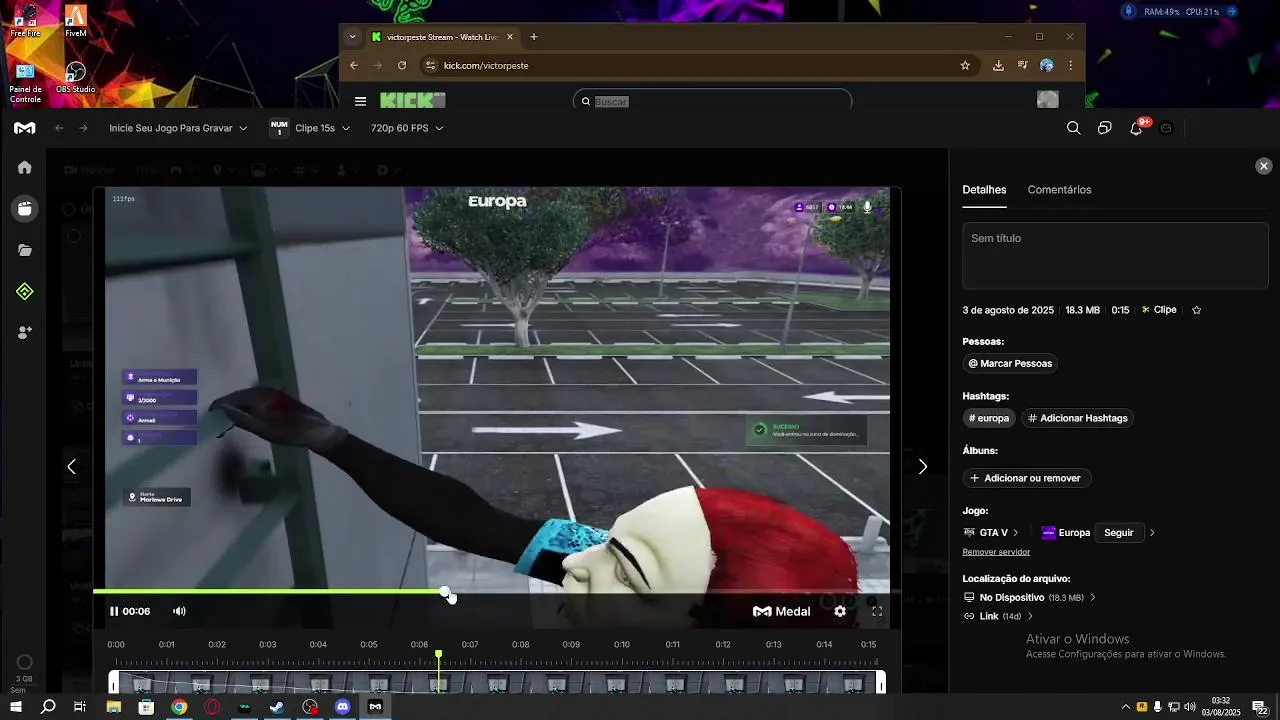Favorite the clip with the star icon

(x=1196, y=310)
